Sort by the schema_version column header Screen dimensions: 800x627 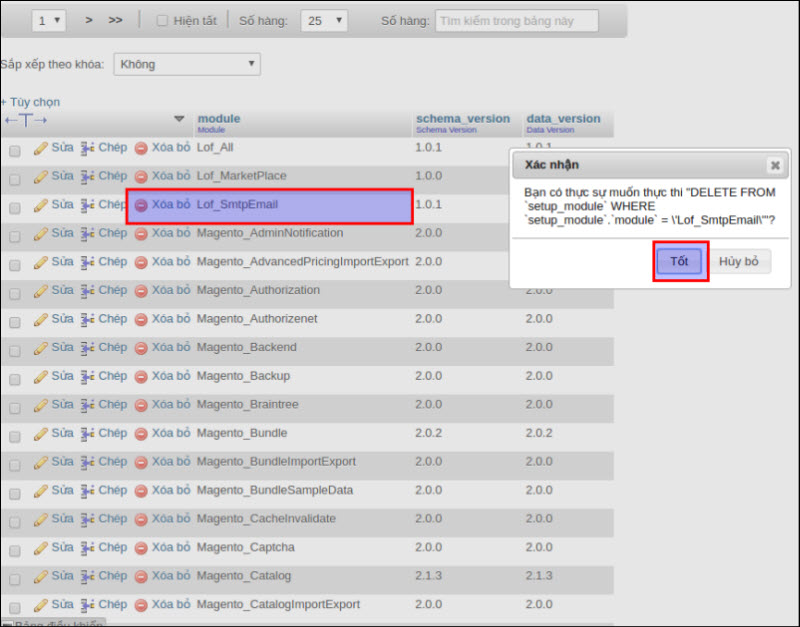pos(462,118)
